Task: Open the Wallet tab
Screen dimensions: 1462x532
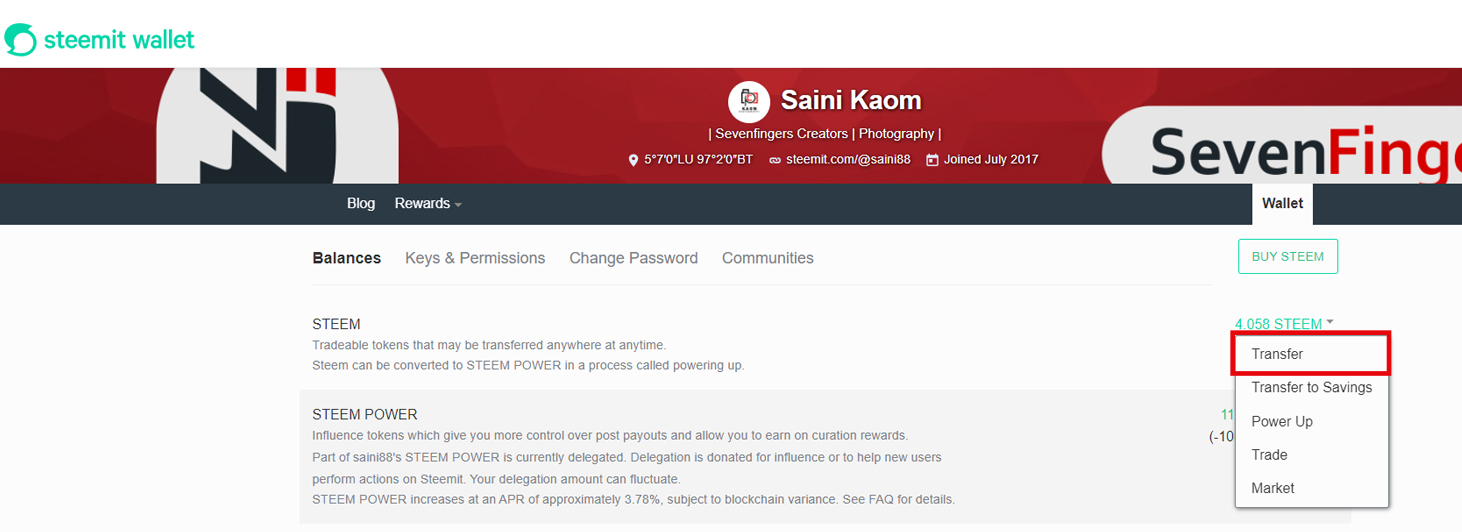Action: tap(1282, 204)
